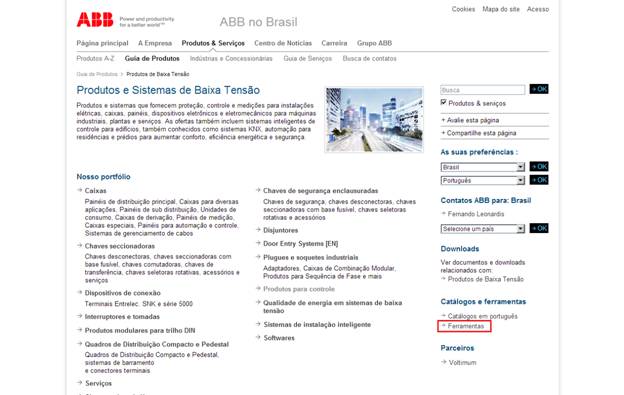Image resolution: width=624 pixels, height=395 pixels.
Task: Expand the Selecione um país dropdown
Action: [x=483, y=229]
